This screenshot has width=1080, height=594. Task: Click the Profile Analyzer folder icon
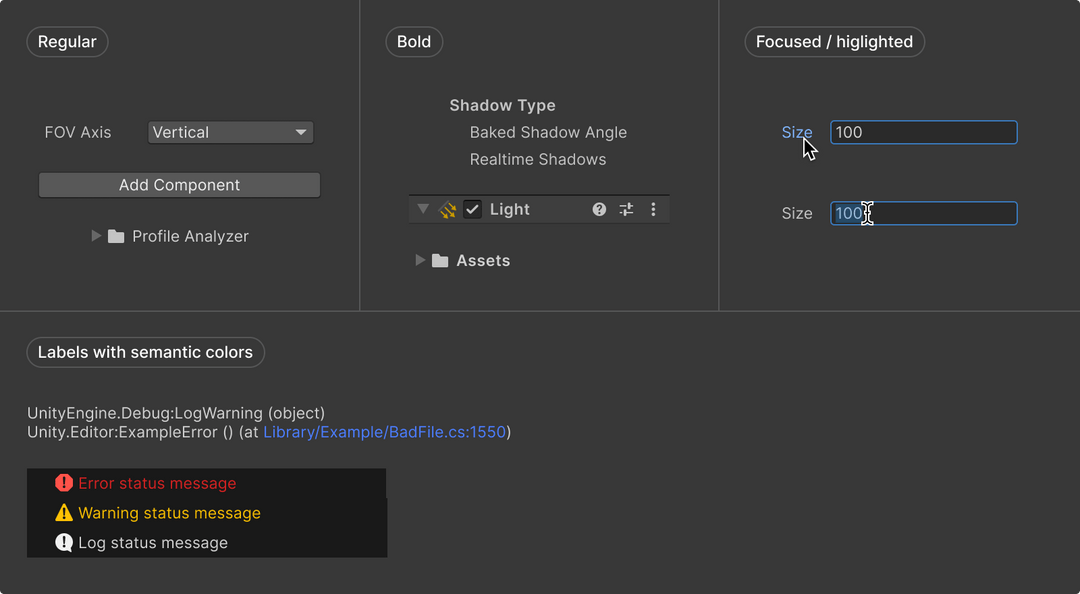tap(116, 237)
